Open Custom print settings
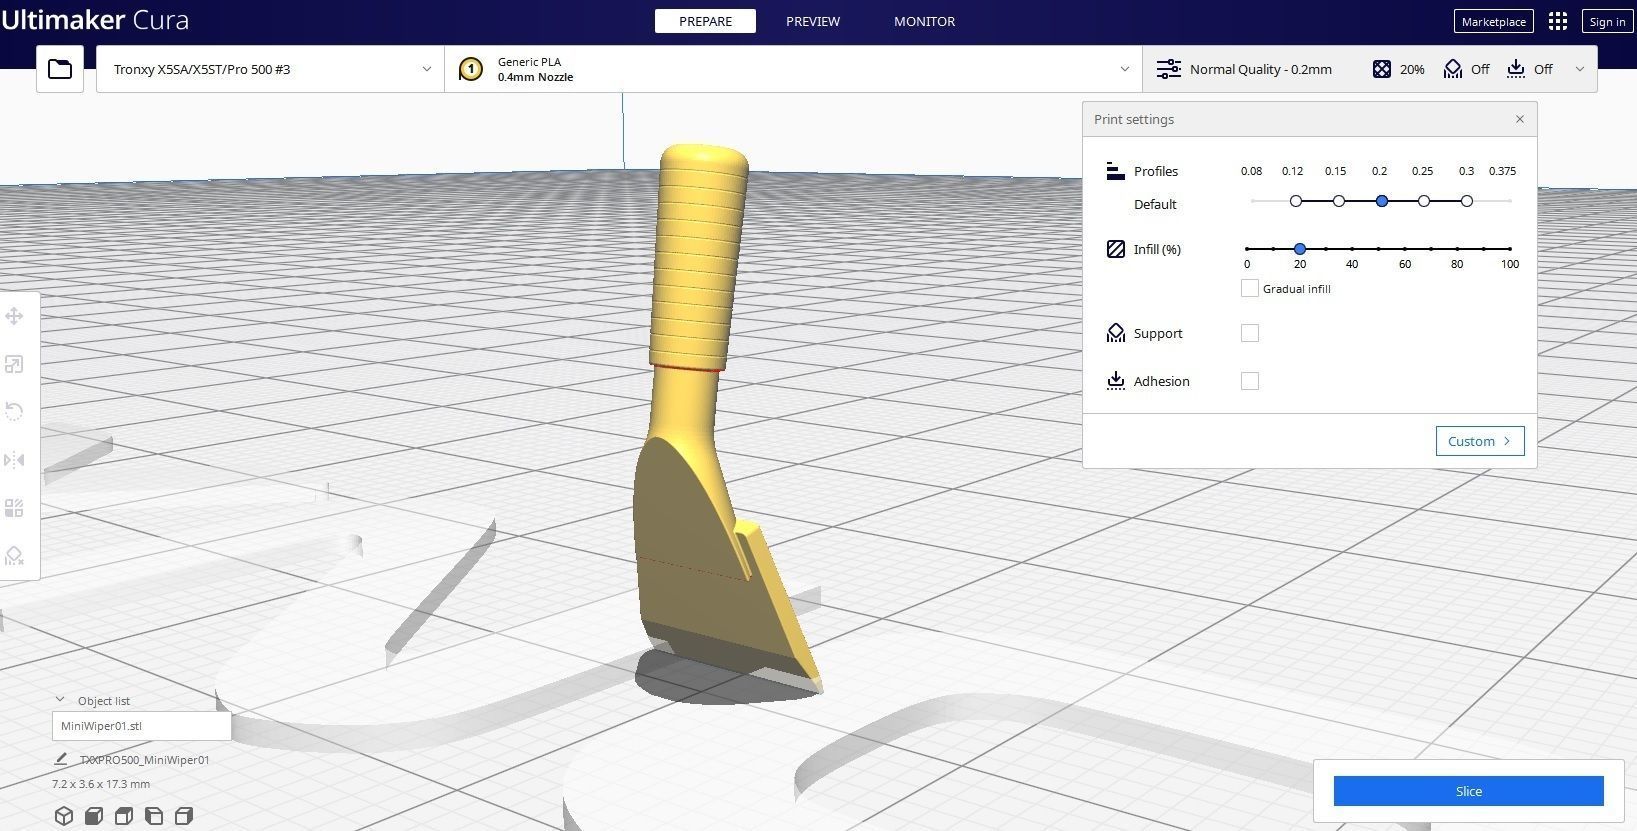Image resolution: width=1637 pixels, height=831 pixels. tap(1480, 441)
